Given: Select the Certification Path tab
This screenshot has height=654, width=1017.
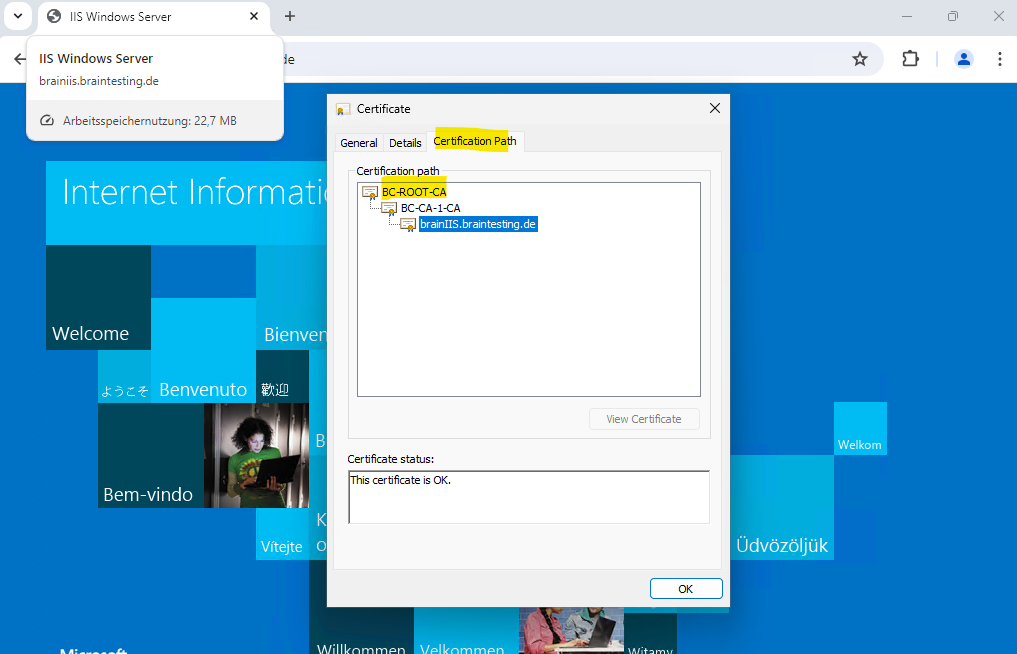Looking at the screenshot, I should [475, 141].
